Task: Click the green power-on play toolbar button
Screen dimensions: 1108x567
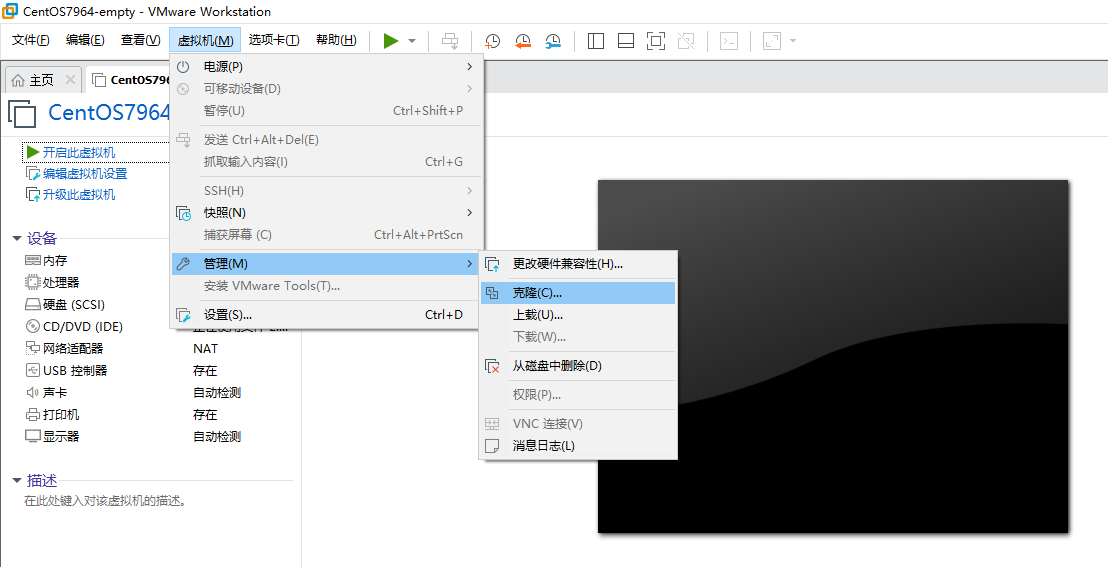Action: click(x=391, y=40)
